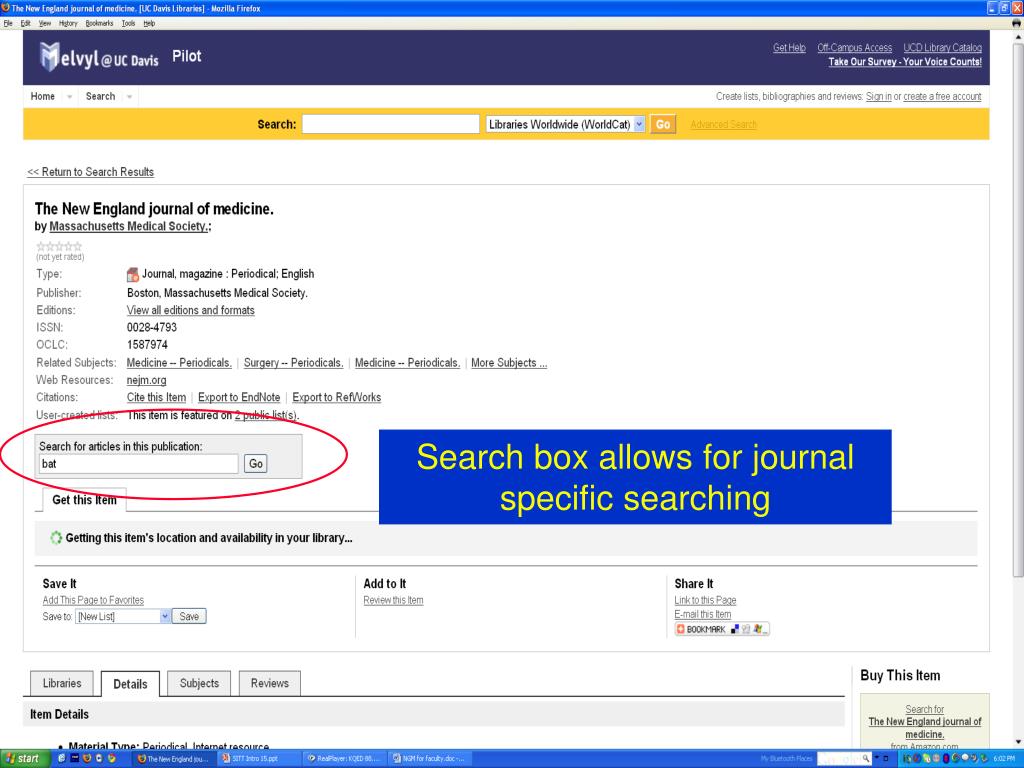The width and height of the screenshot is (1024, 768).
Task: Click Return to Search Results link
Action: pyautogui.click(x=90, y=172)
